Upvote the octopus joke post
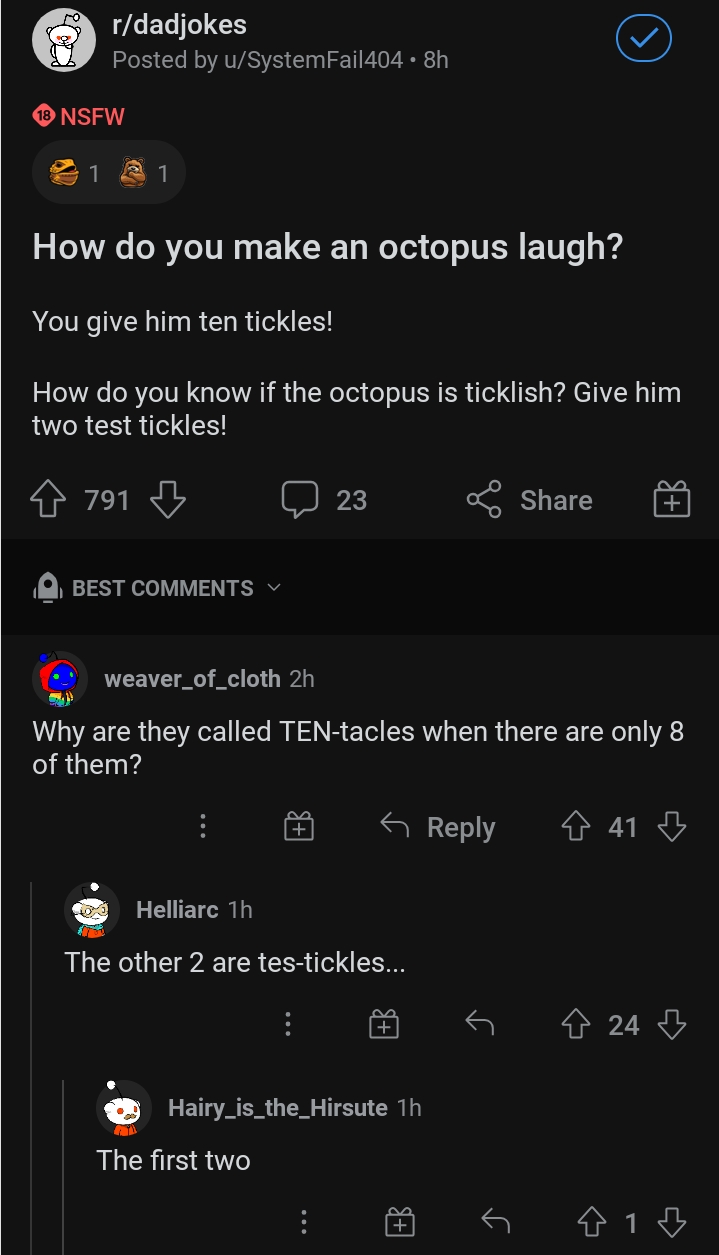The height and width of the screenshot is (1255, 719). pos(47,499)
